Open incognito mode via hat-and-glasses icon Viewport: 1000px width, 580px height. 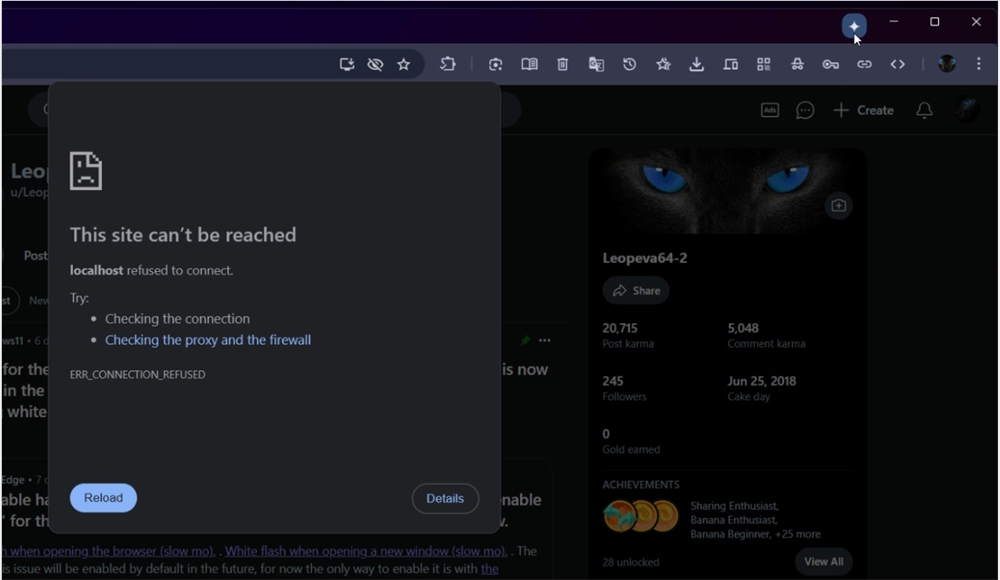coord(797,64)
